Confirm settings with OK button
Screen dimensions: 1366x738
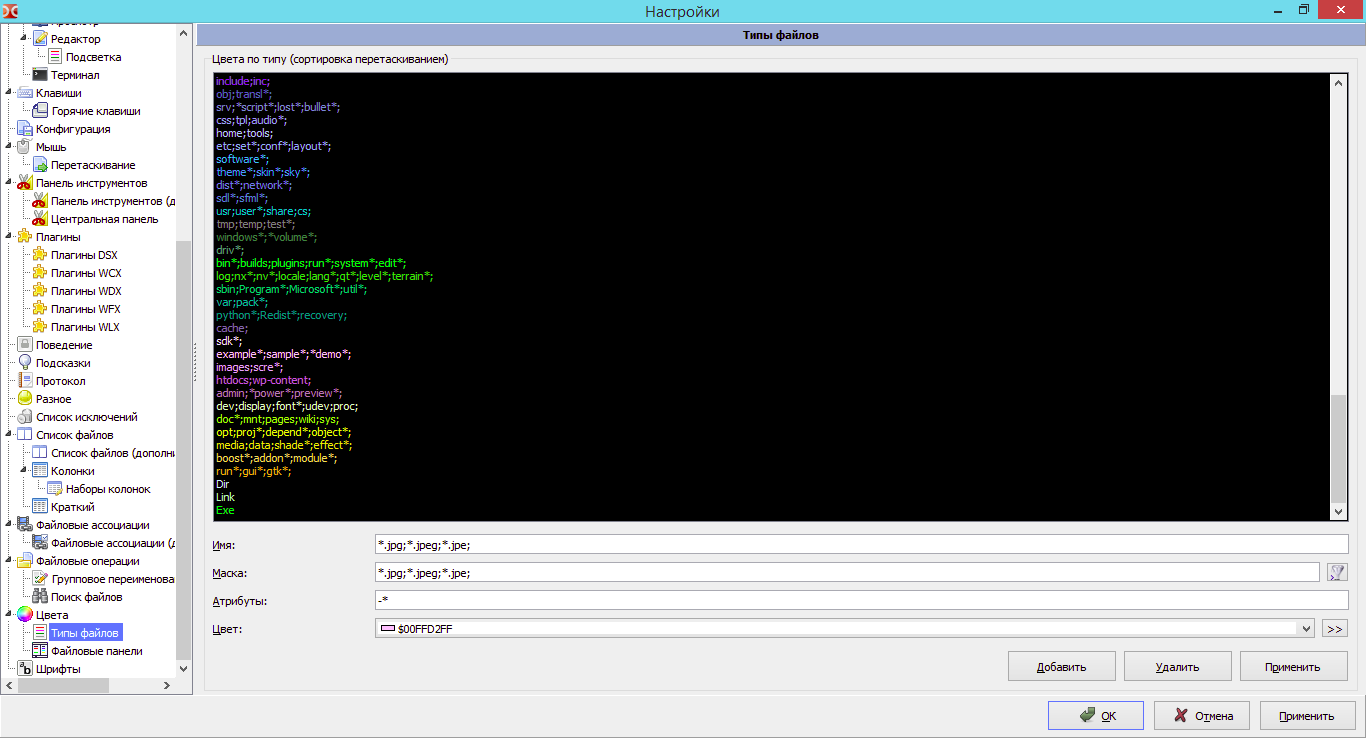(1097, 715)
